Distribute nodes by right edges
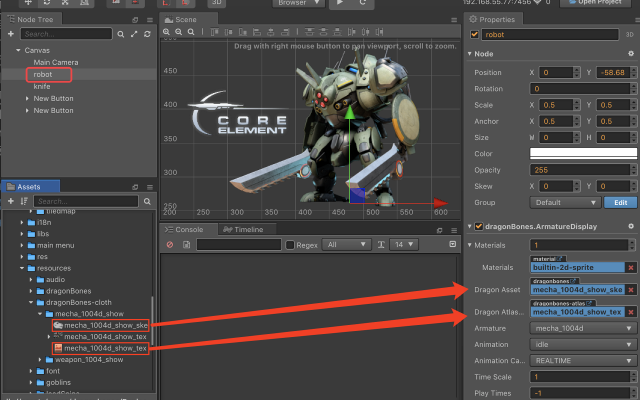Screen dimensions: 640x400 coord(380,32)
